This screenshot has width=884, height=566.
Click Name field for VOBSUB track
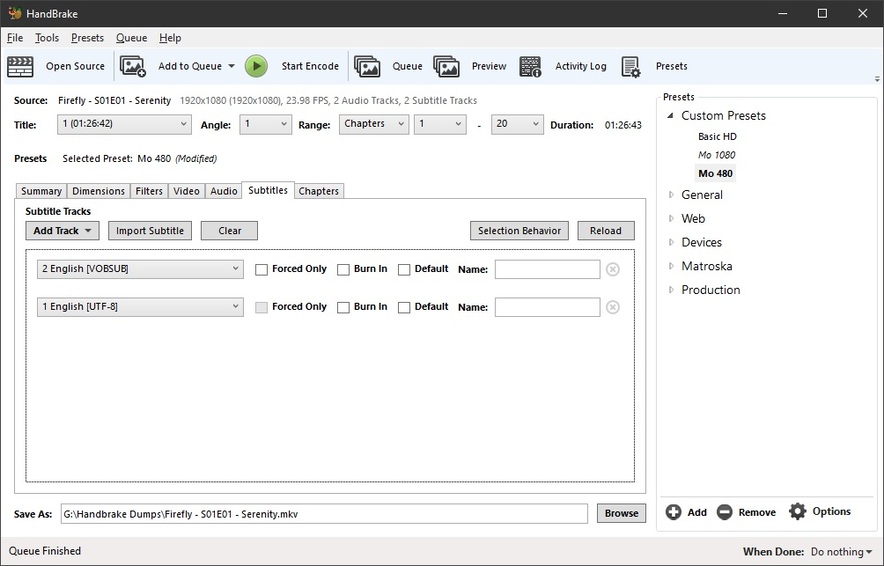[x=547, y=269]
